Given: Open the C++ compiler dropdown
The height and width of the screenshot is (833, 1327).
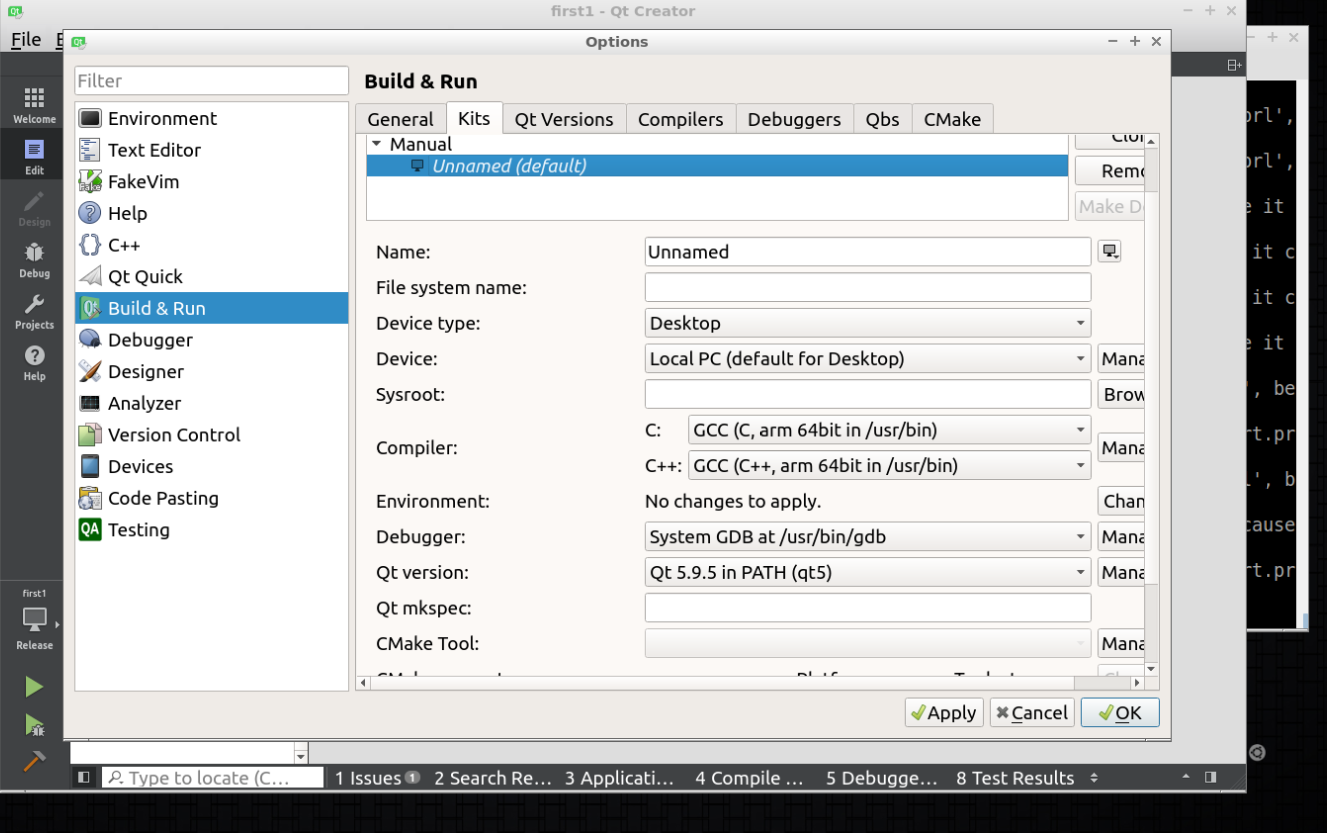Looking at the screenshot, I should 889,466.
